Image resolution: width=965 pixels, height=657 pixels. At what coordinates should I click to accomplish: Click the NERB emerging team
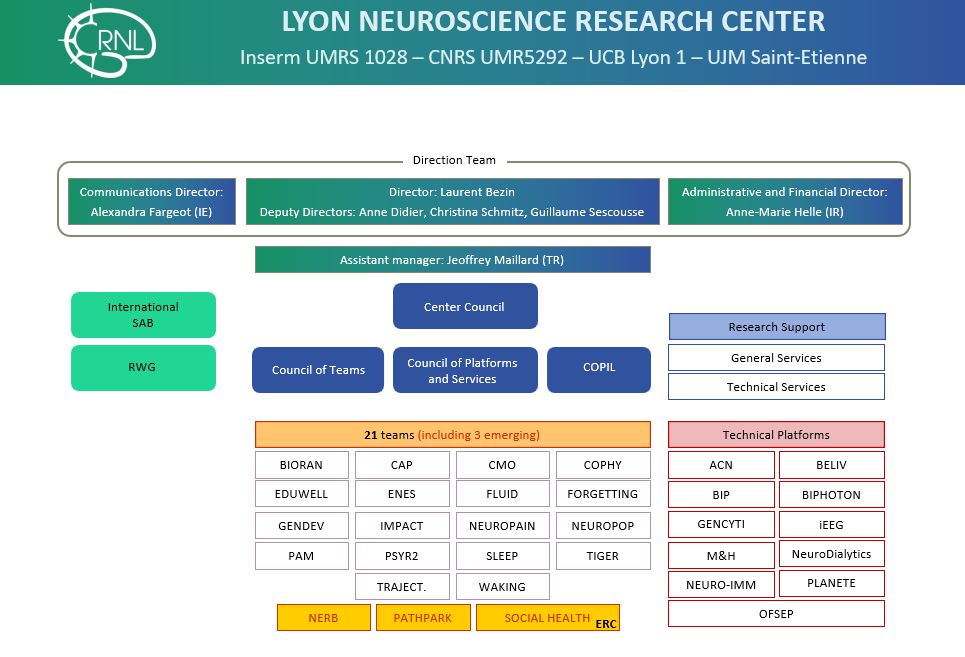(x=324, y=618)
